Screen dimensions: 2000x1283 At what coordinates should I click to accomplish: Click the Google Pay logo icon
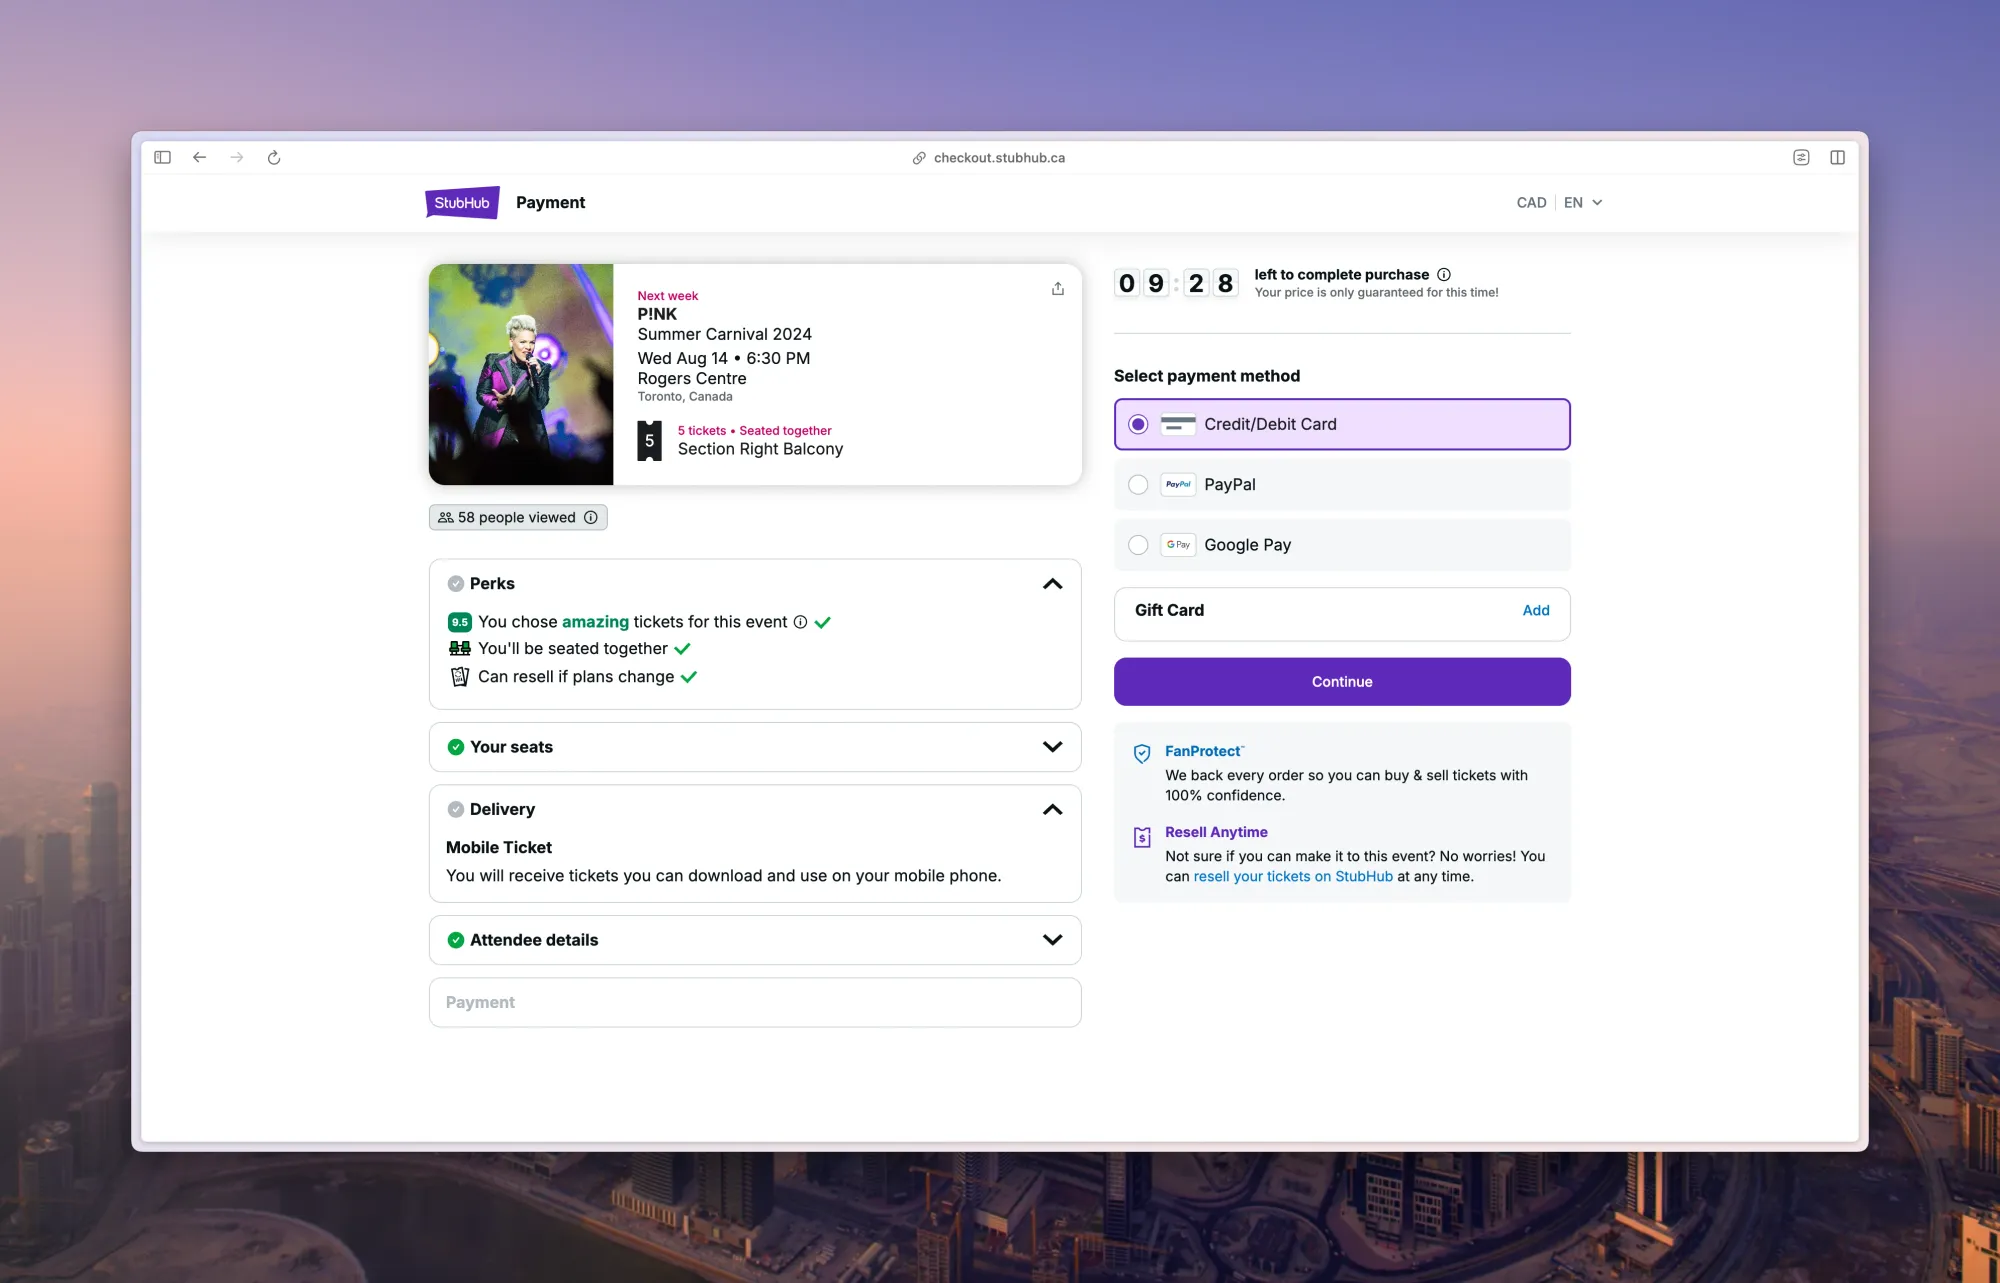click(1178, 545)
